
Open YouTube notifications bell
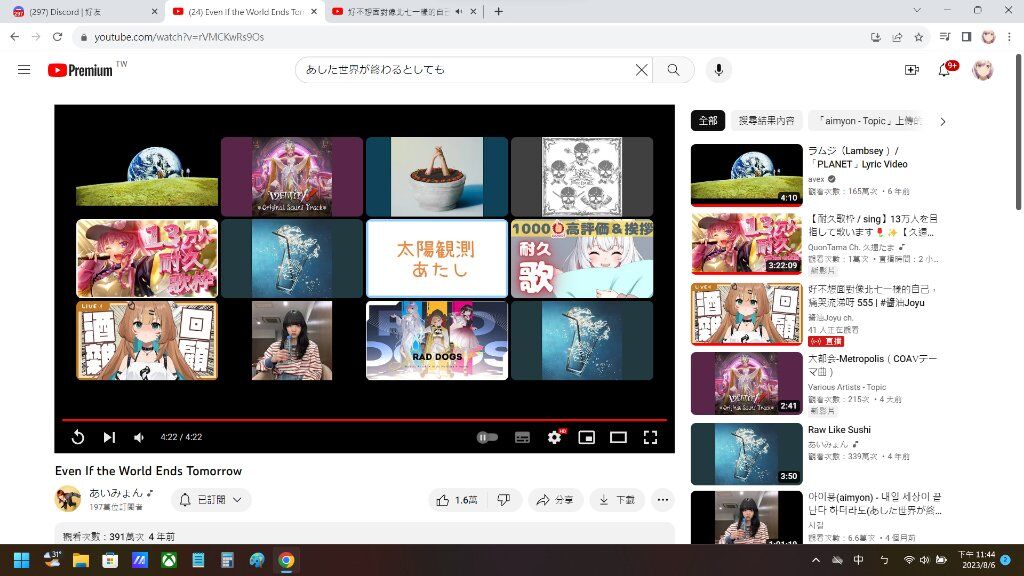tap(944, 70)
